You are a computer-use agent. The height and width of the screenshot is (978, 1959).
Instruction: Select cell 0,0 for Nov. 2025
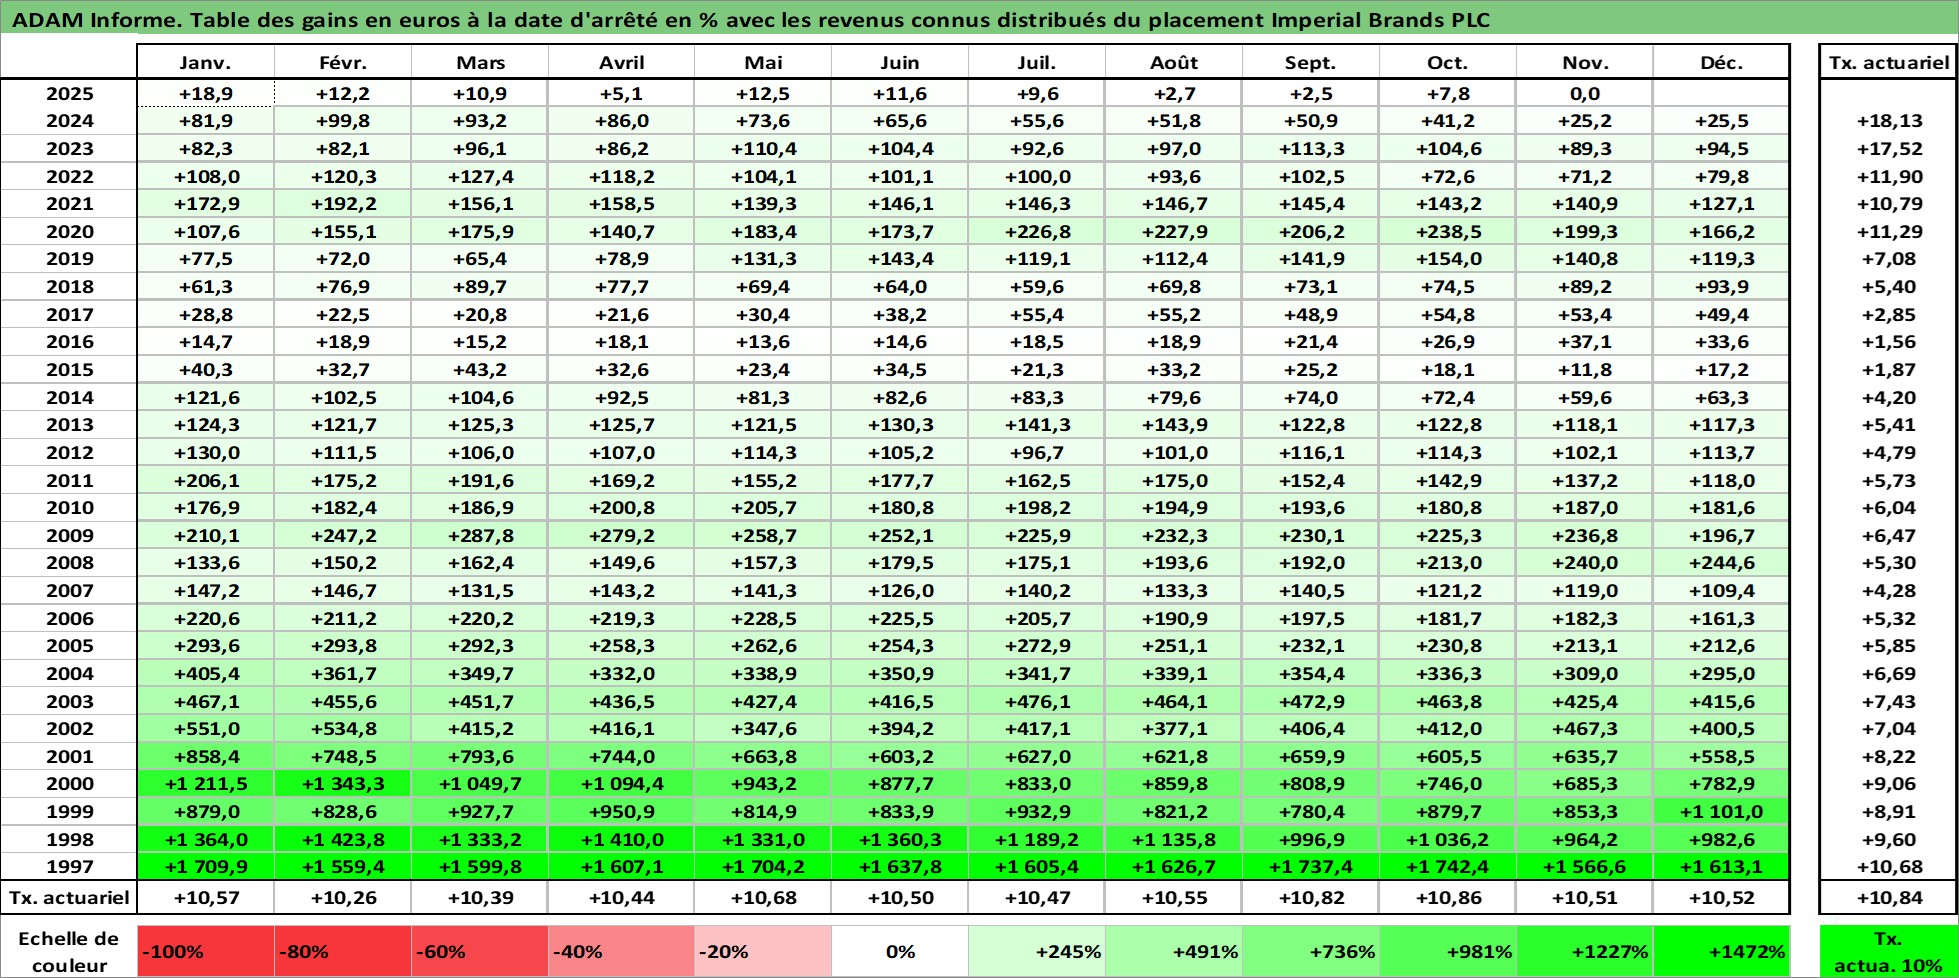(x=1585, y=94)
